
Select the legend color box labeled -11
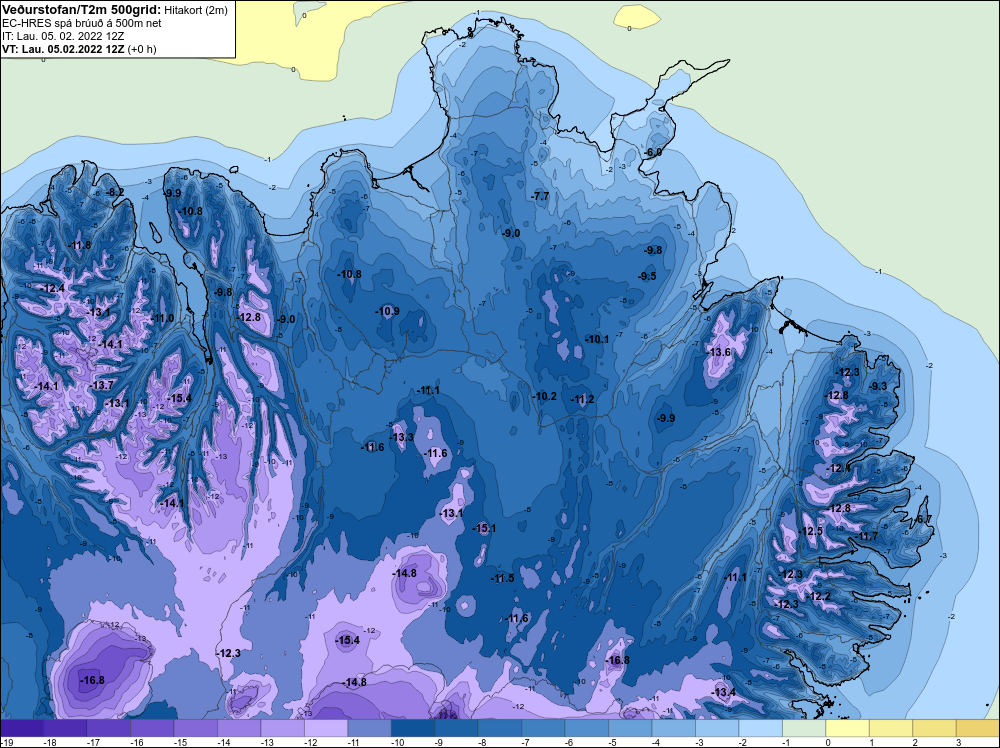pos(369,729)
